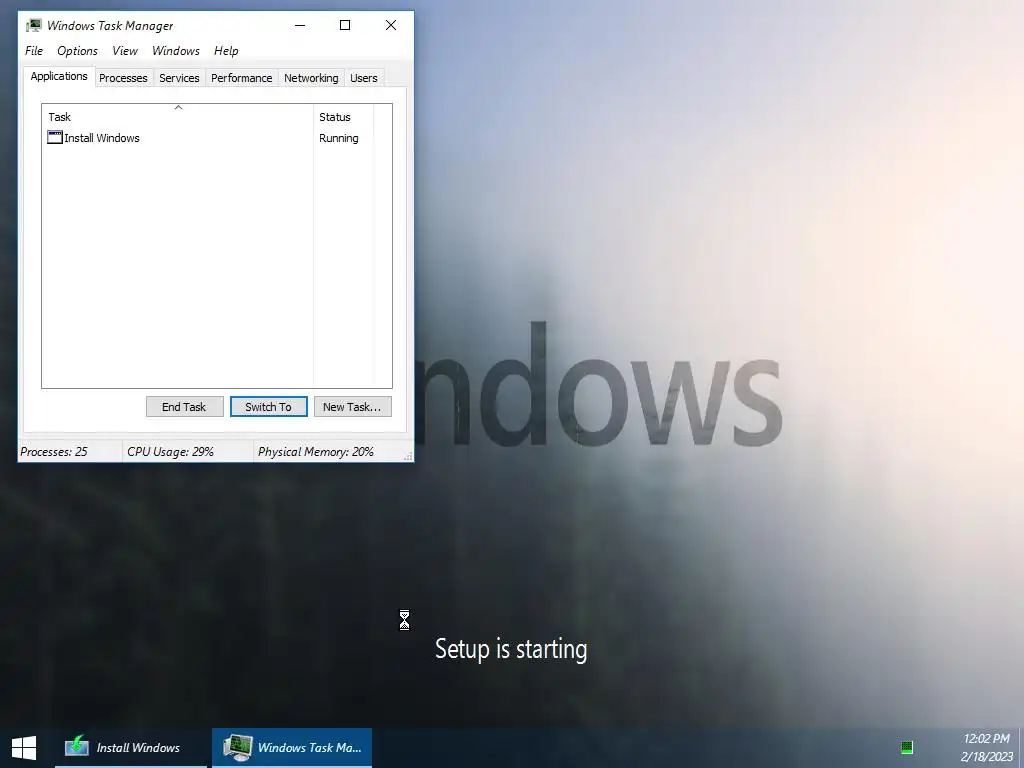Switch to the Networking tab

click(x=311, y=78)
